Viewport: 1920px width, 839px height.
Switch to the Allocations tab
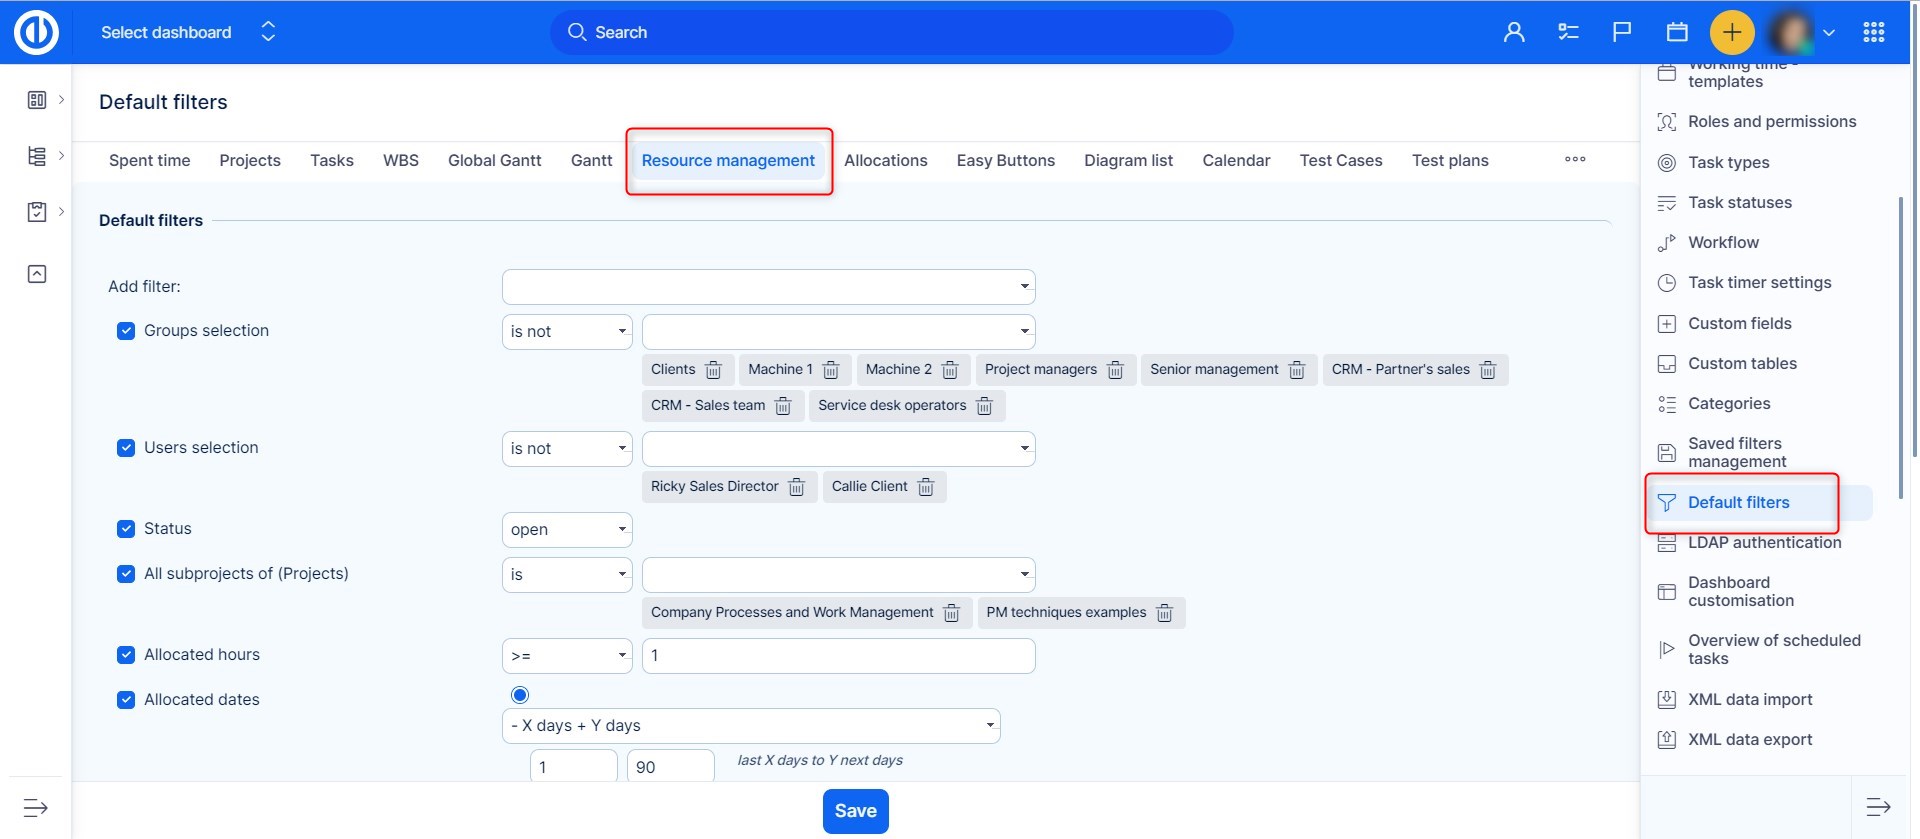(x=885, y=160)
